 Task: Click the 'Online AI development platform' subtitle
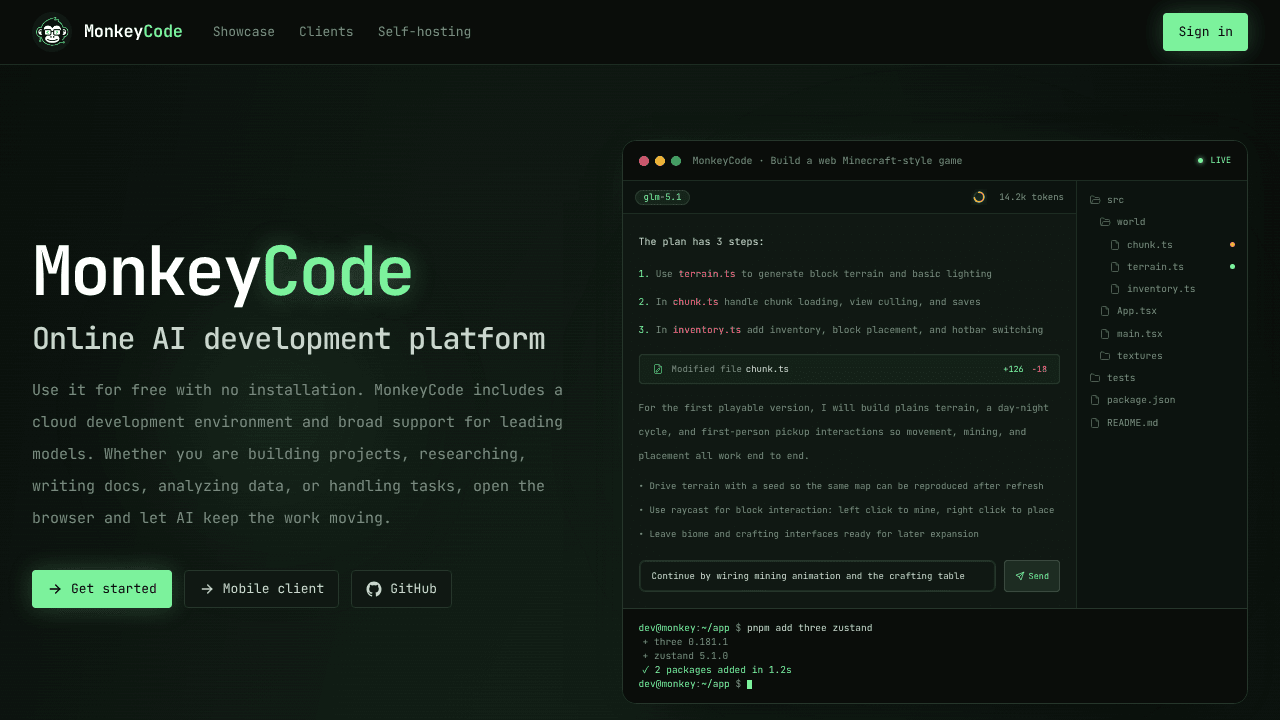pyautogui.click(x=289, y=339)
